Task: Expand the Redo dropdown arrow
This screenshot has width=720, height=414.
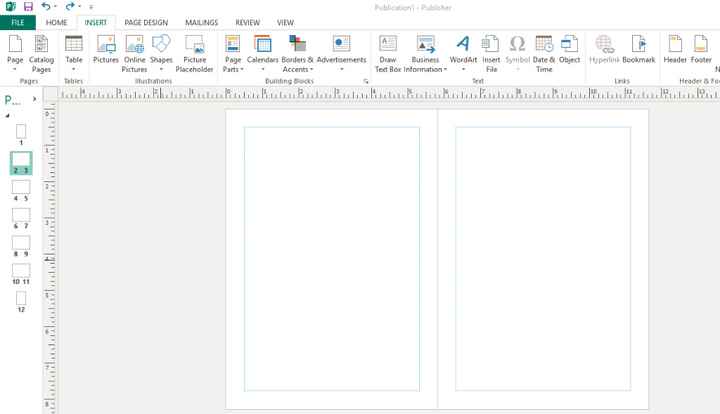Action: point(79,7)
